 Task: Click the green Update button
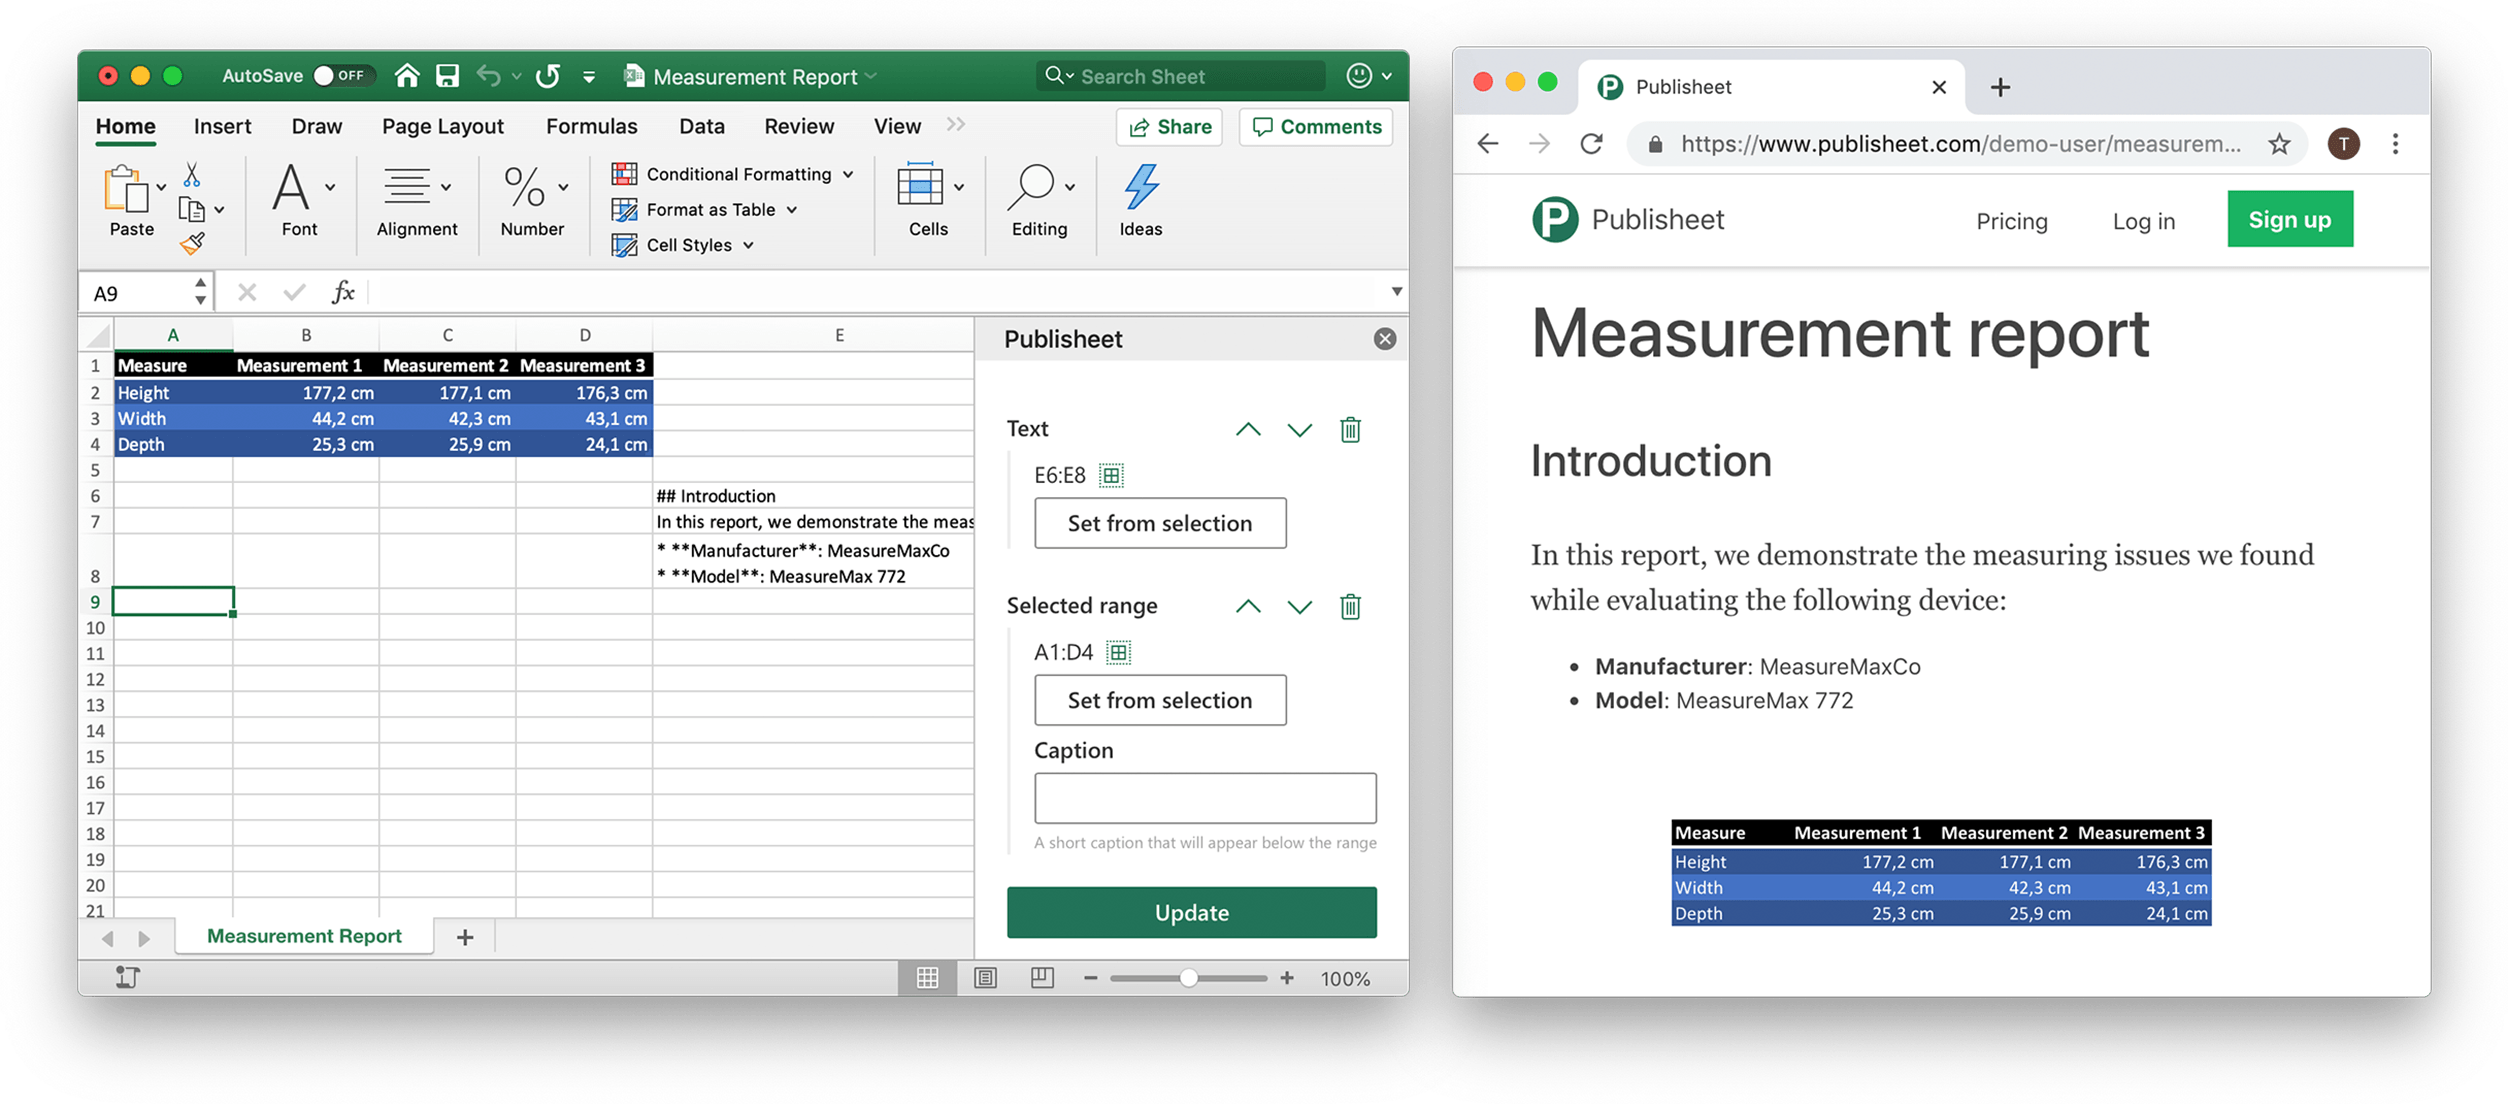pos(1191,912)
